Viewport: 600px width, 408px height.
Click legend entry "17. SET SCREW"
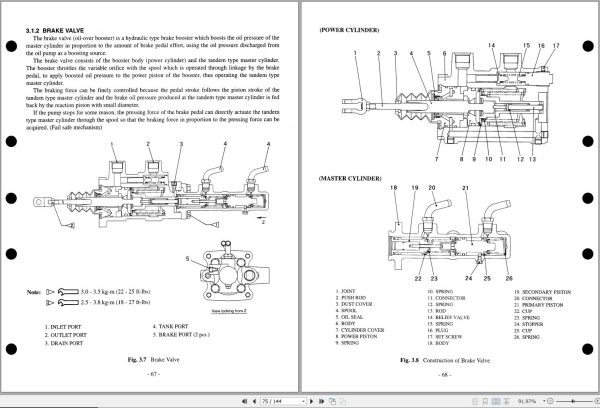(x=445, y=337)
